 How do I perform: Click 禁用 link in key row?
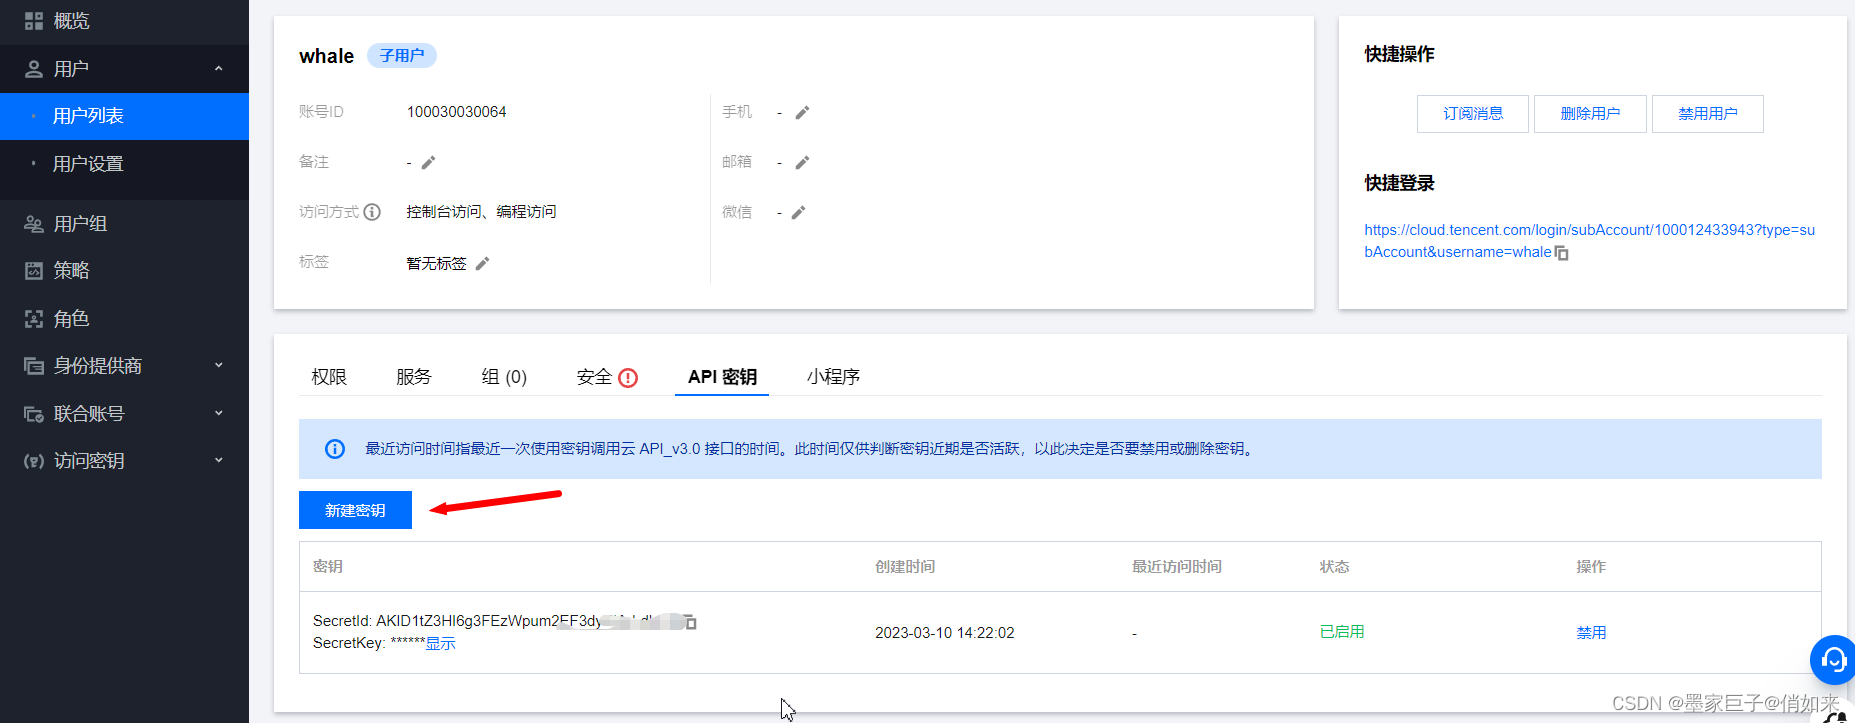[1591, 632]
